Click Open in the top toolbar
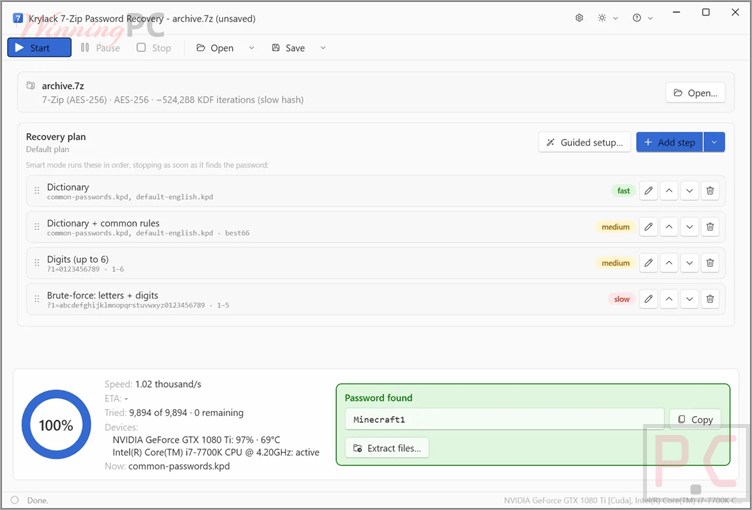 (215, 47)
